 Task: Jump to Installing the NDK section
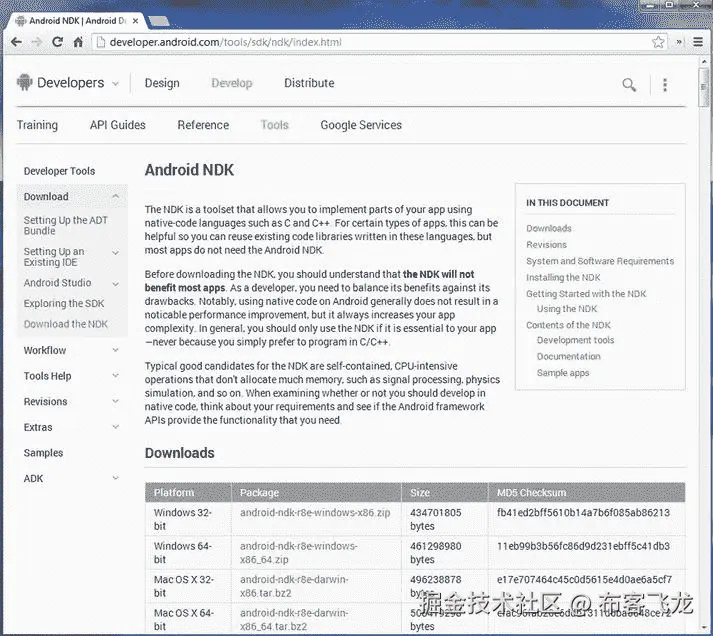[563, 277]
